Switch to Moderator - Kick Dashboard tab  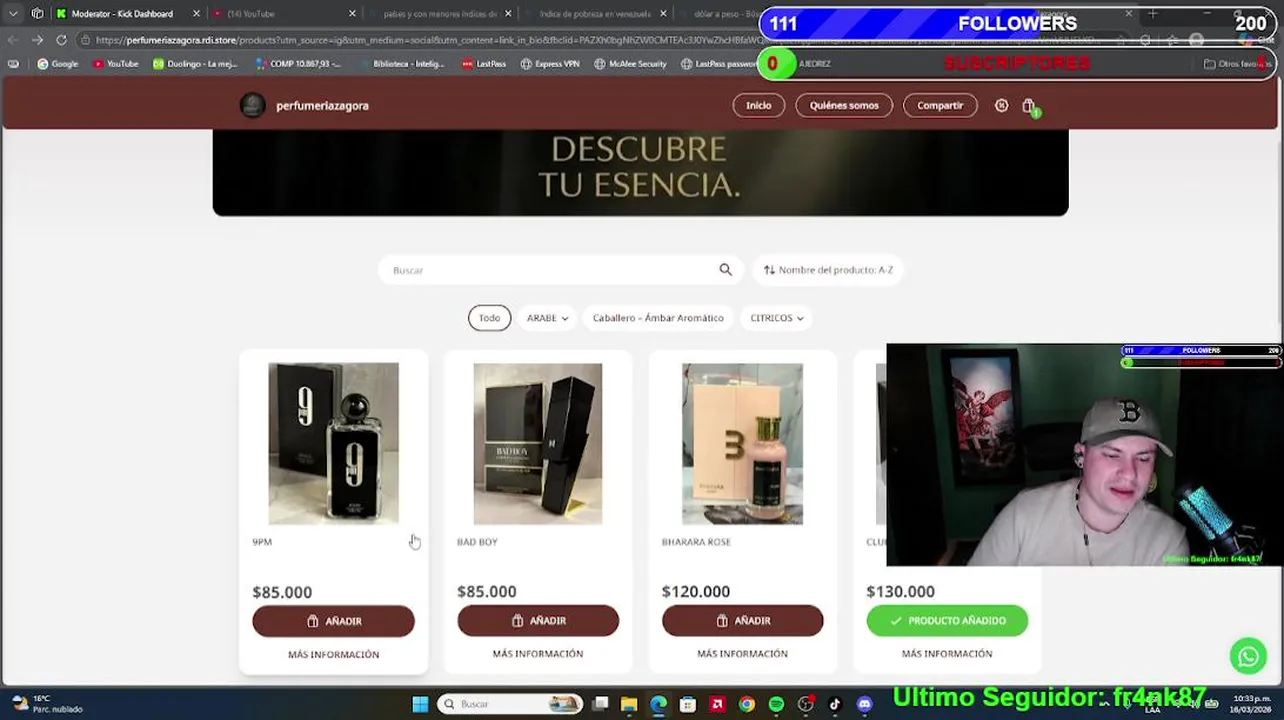click(x=122, y=14)
